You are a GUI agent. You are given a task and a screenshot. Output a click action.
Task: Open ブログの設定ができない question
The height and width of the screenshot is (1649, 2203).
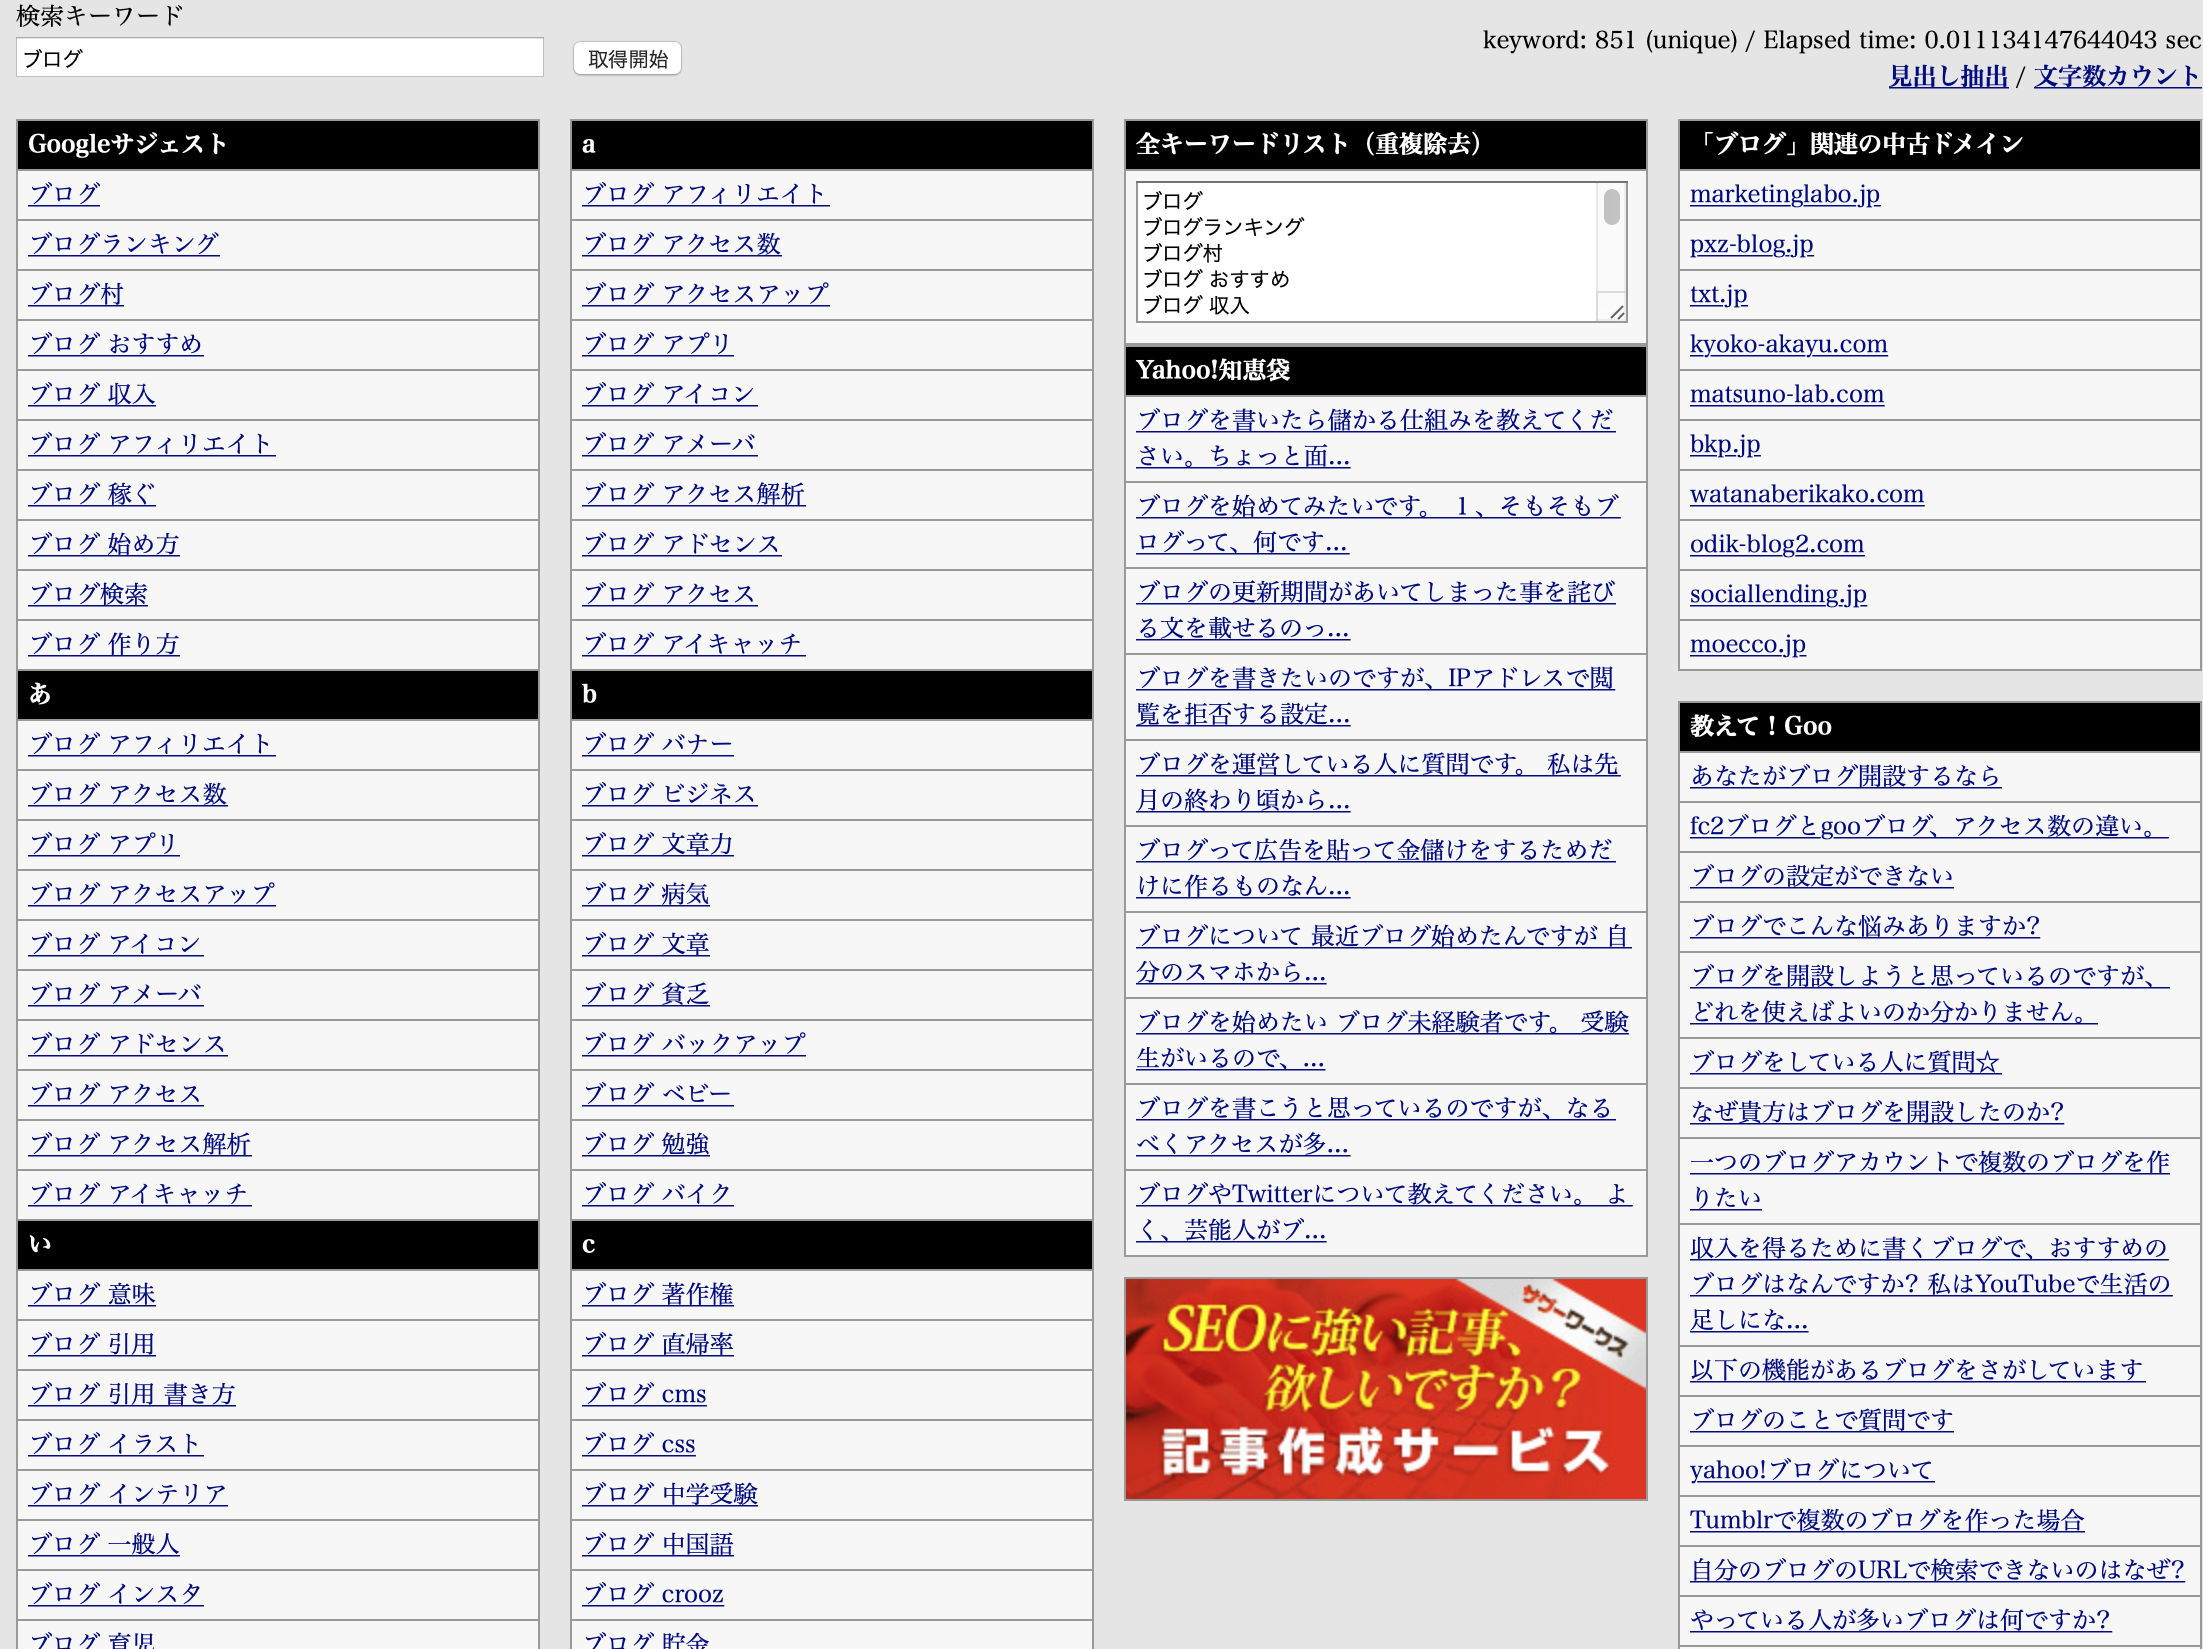tap(1821, 876)
